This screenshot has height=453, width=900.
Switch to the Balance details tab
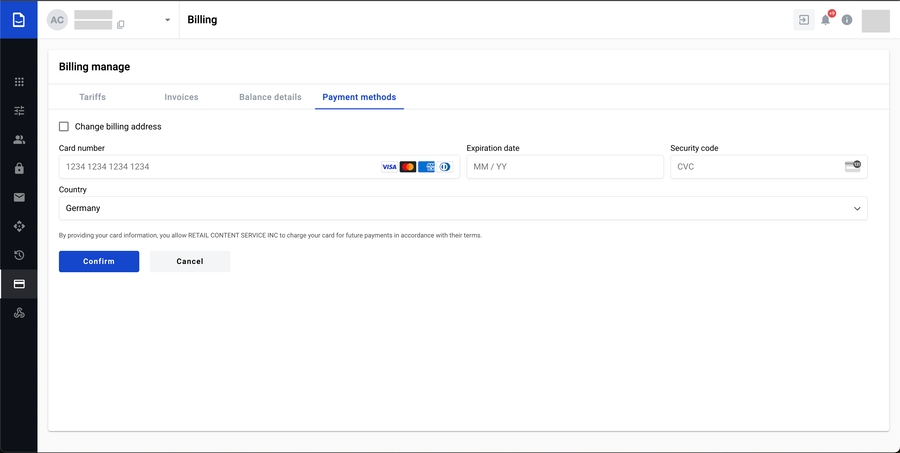pyautogui.click(x=270, y=97)
